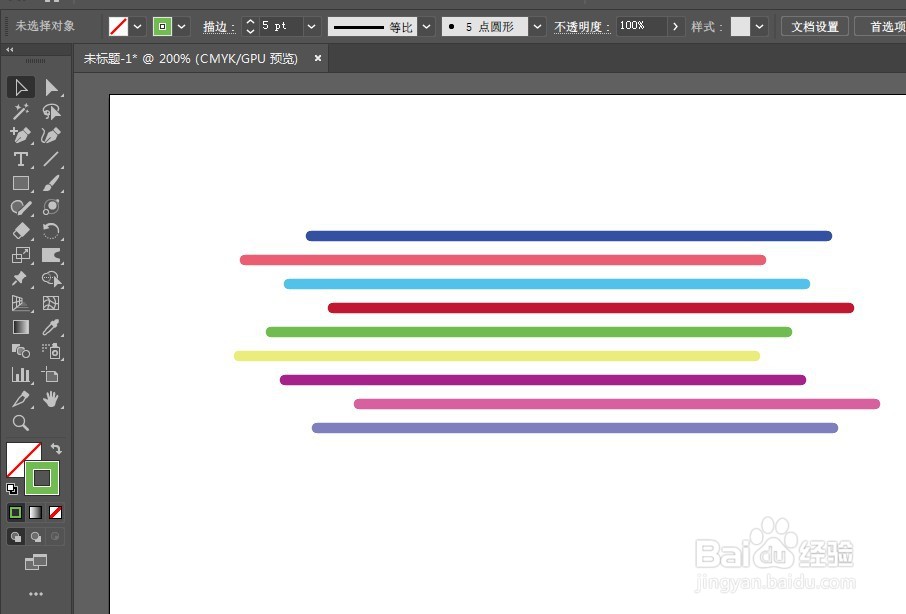The height and width of the screenshot is (614, 906).
Task: Click the 文档设置 button
Action: tap(814, 26)
